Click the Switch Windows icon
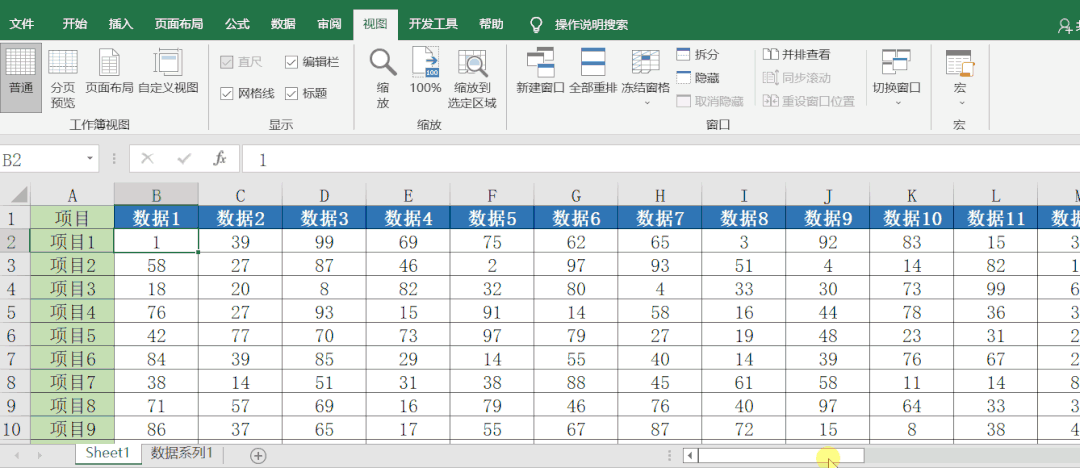Viewport: 1080px width, 468px height. (897, 62)
